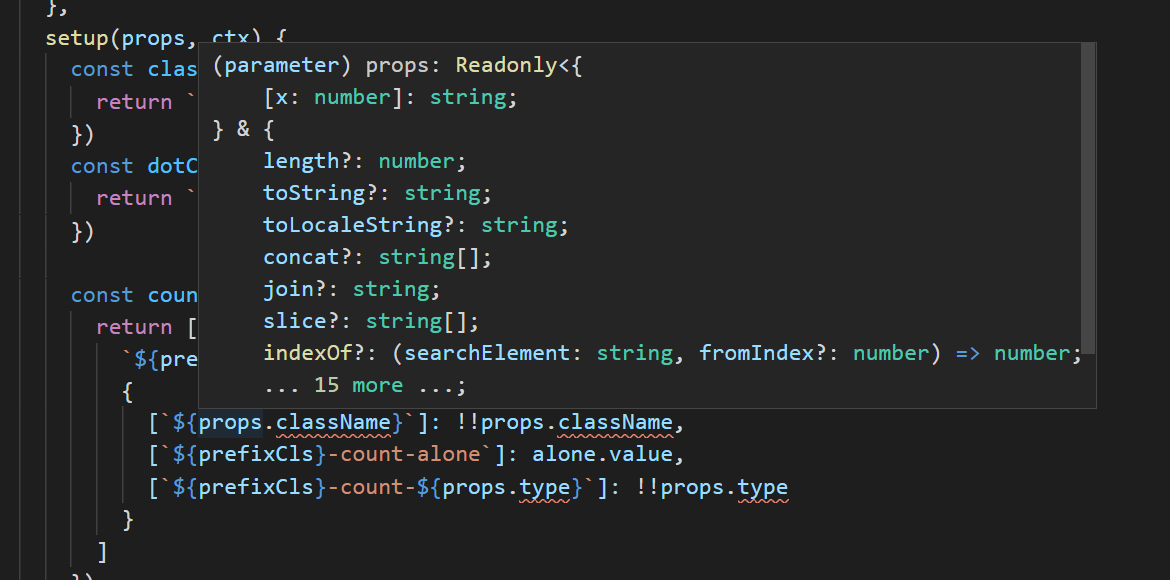Screen dimensions: 1170x580
Task: Click 'slice?: string[];' line in tooltip
Action: [371, 322]
